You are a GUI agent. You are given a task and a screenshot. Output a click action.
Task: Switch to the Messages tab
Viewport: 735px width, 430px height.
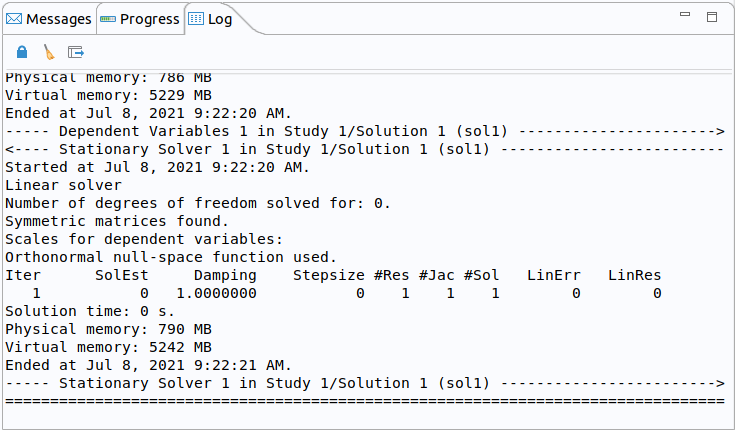[x=49, y=19]
